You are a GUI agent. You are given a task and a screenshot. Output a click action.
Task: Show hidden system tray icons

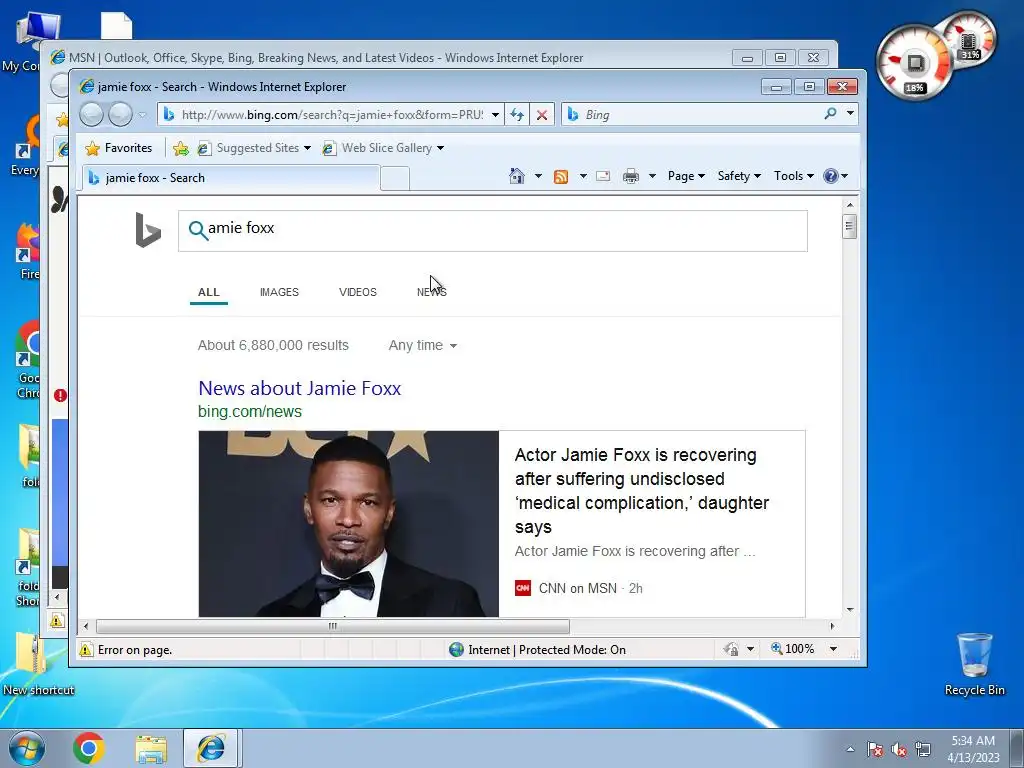(850, 750)
